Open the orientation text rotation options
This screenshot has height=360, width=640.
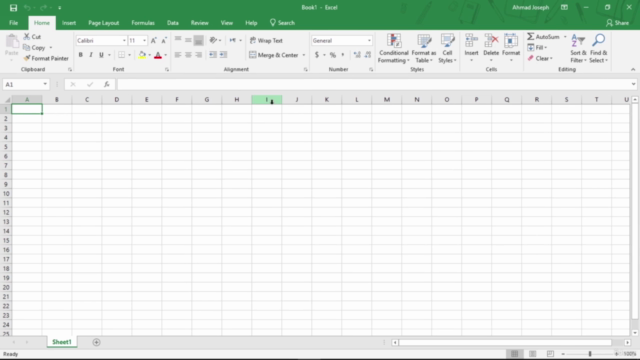tap(215, 40)
